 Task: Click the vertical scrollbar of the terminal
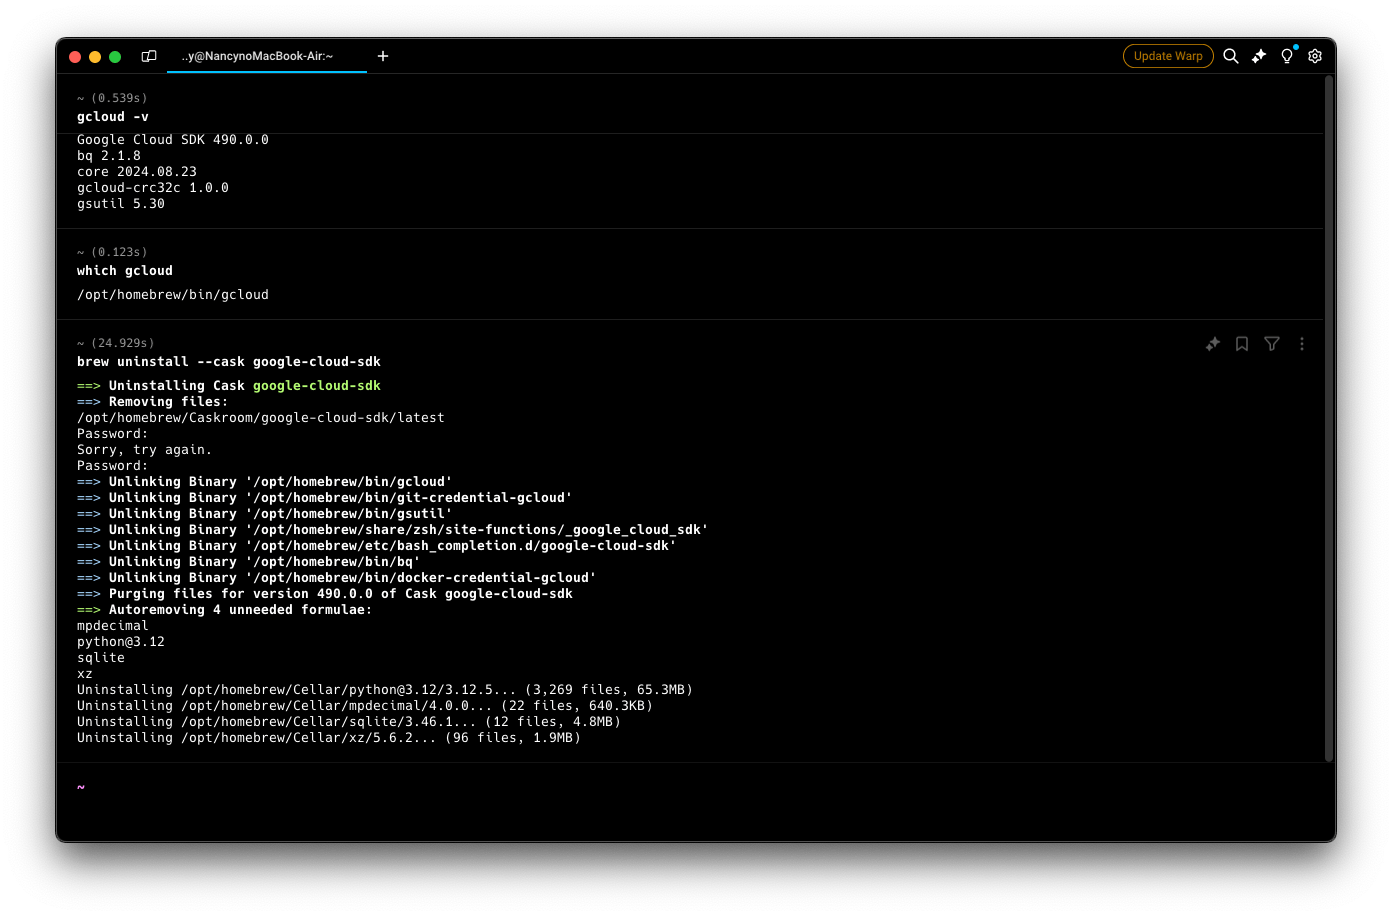[x=1329, y=418]
